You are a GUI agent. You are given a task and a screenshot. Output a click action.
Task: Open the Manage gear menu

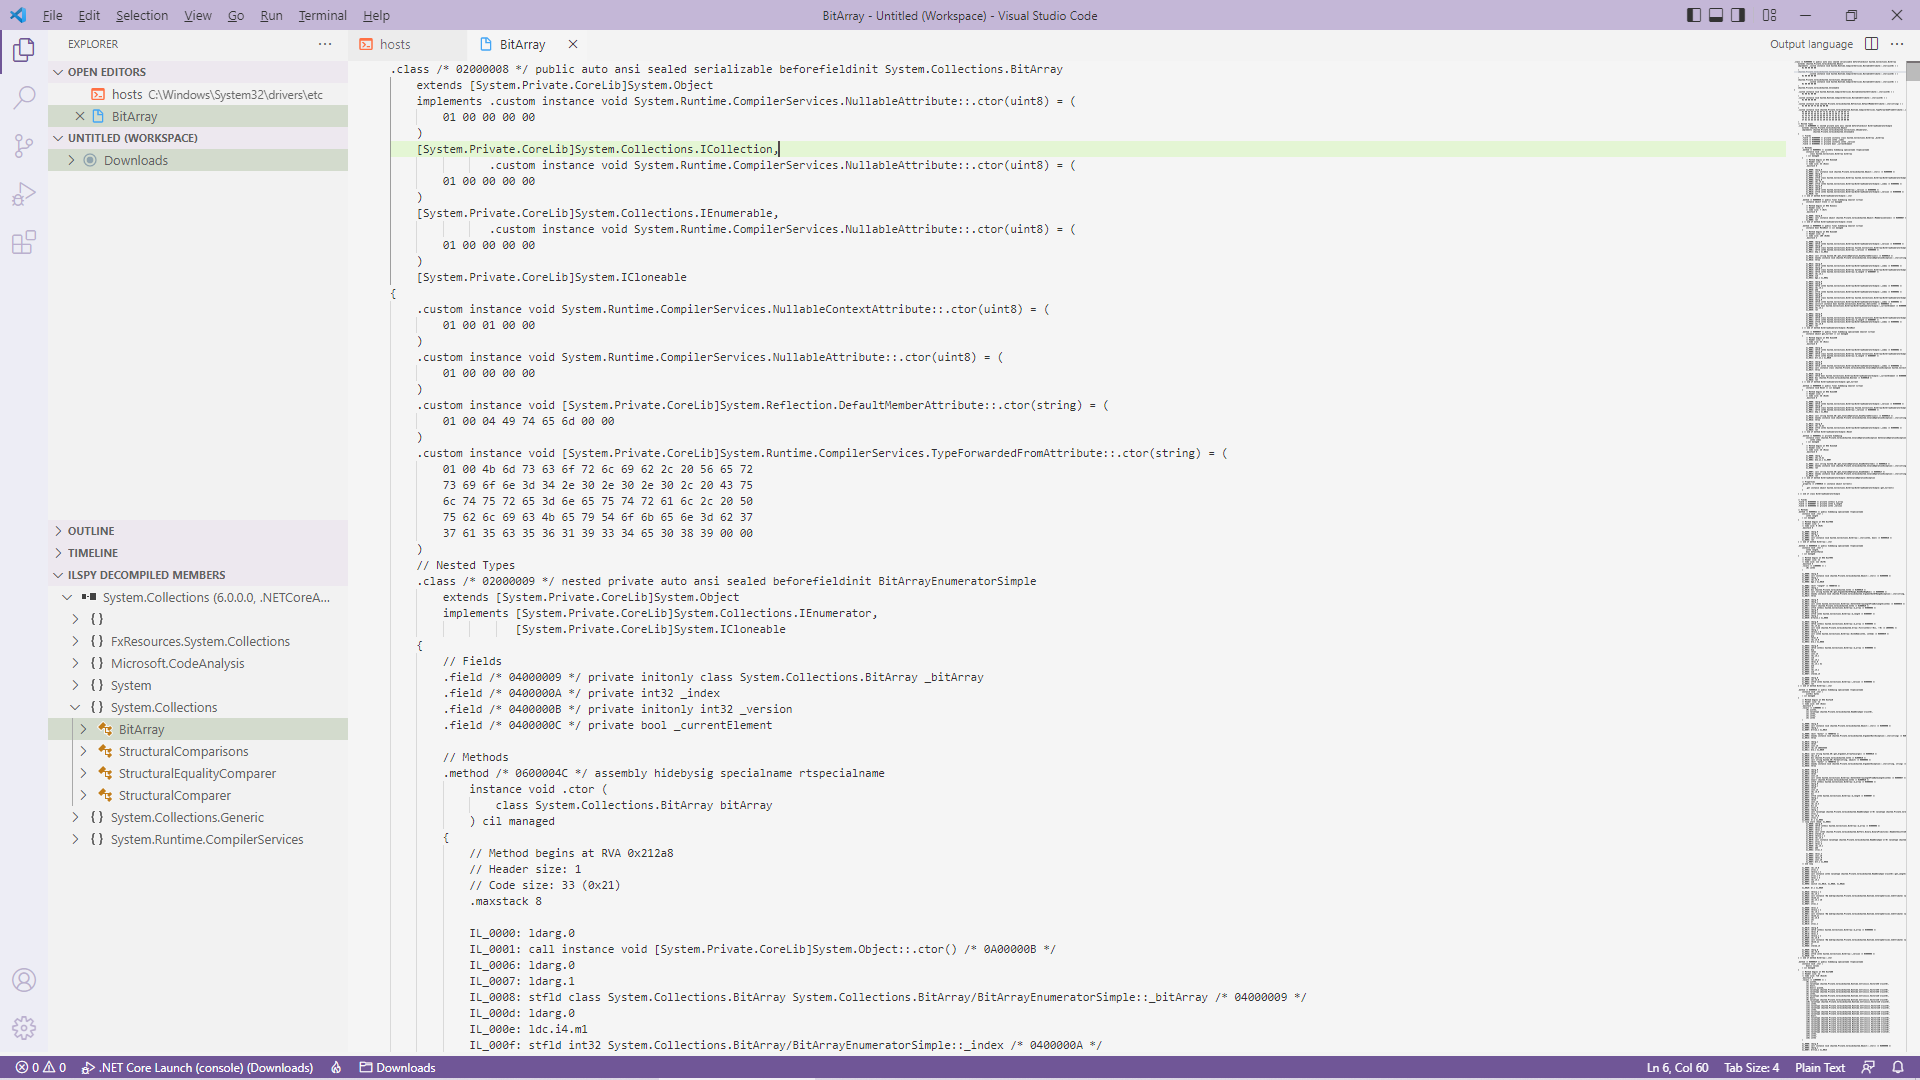click(x=24, y=1028)
